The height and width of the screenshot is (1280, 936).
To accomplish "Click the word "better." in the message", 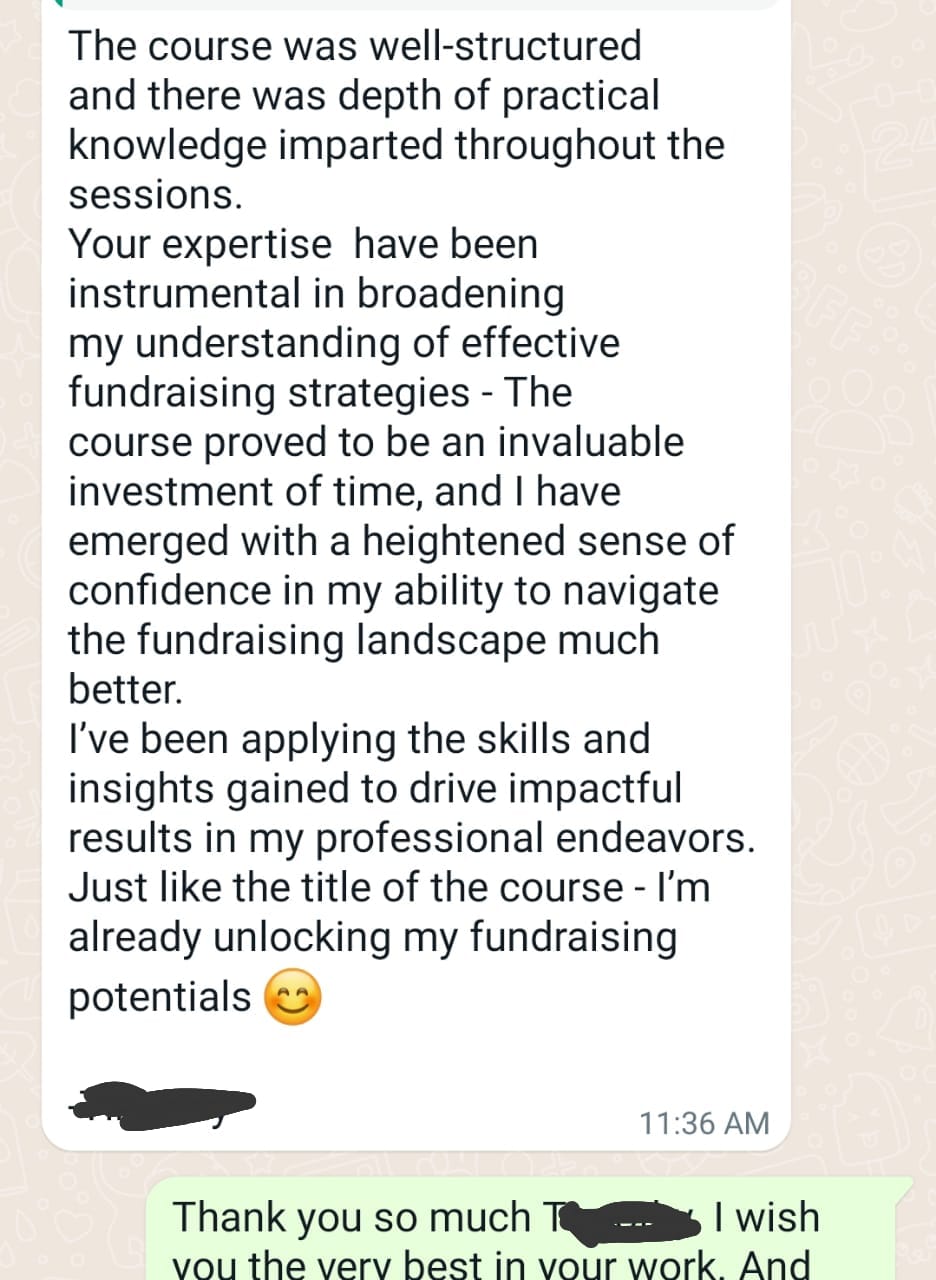I will point(126,689).
